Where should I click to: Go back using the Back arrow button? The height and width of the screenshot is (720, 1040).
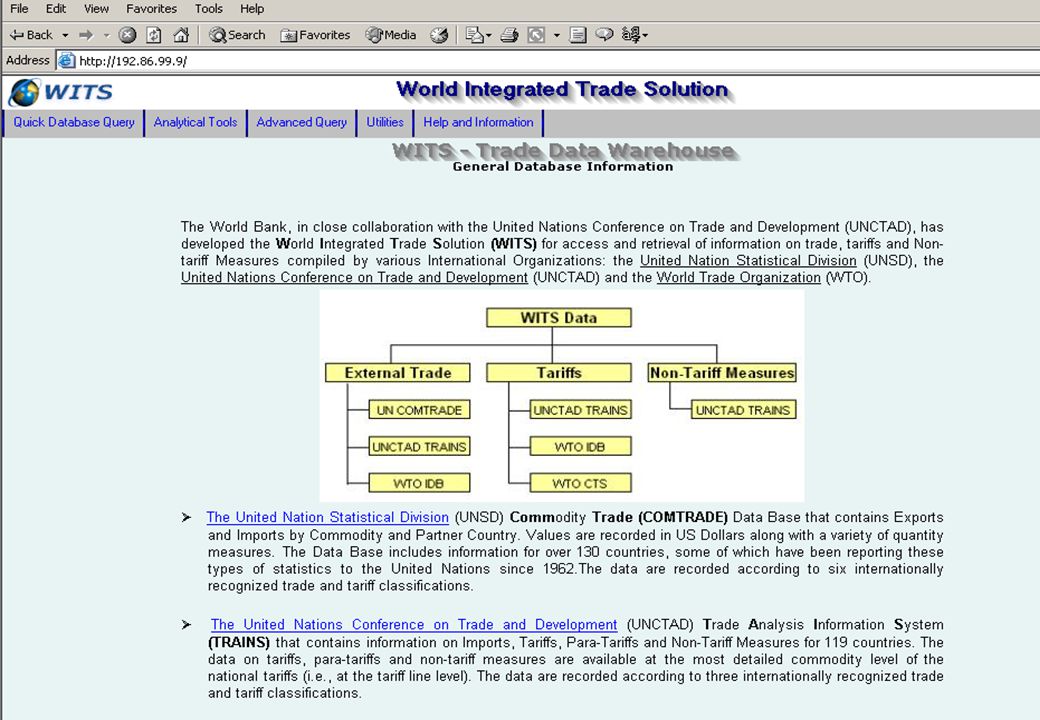(x=31, y=35)
